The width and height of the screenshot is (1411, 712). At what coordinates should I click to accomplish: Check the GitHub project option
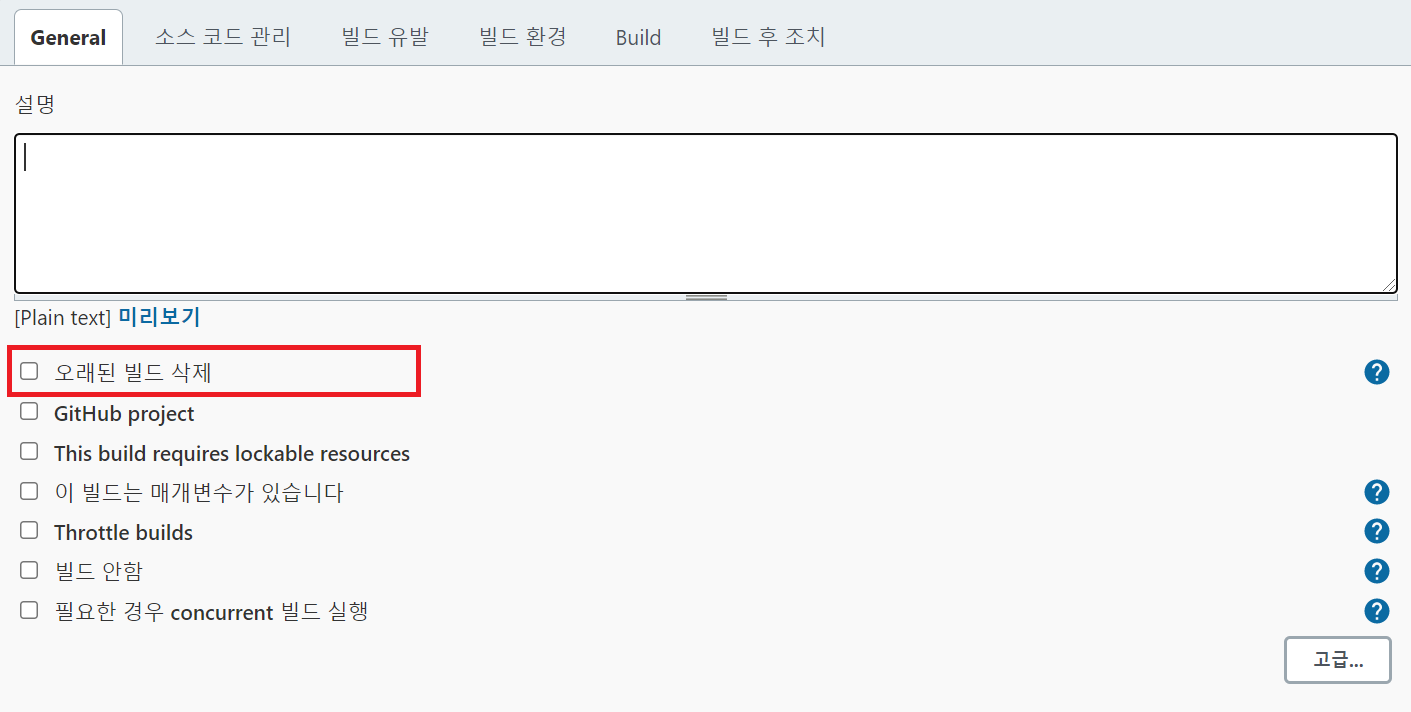point(28,410)
